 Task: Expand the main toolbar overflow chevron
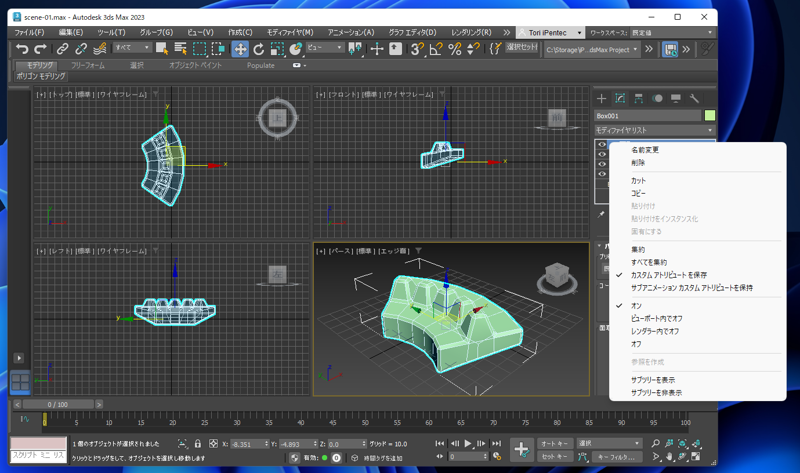point(648,49)
